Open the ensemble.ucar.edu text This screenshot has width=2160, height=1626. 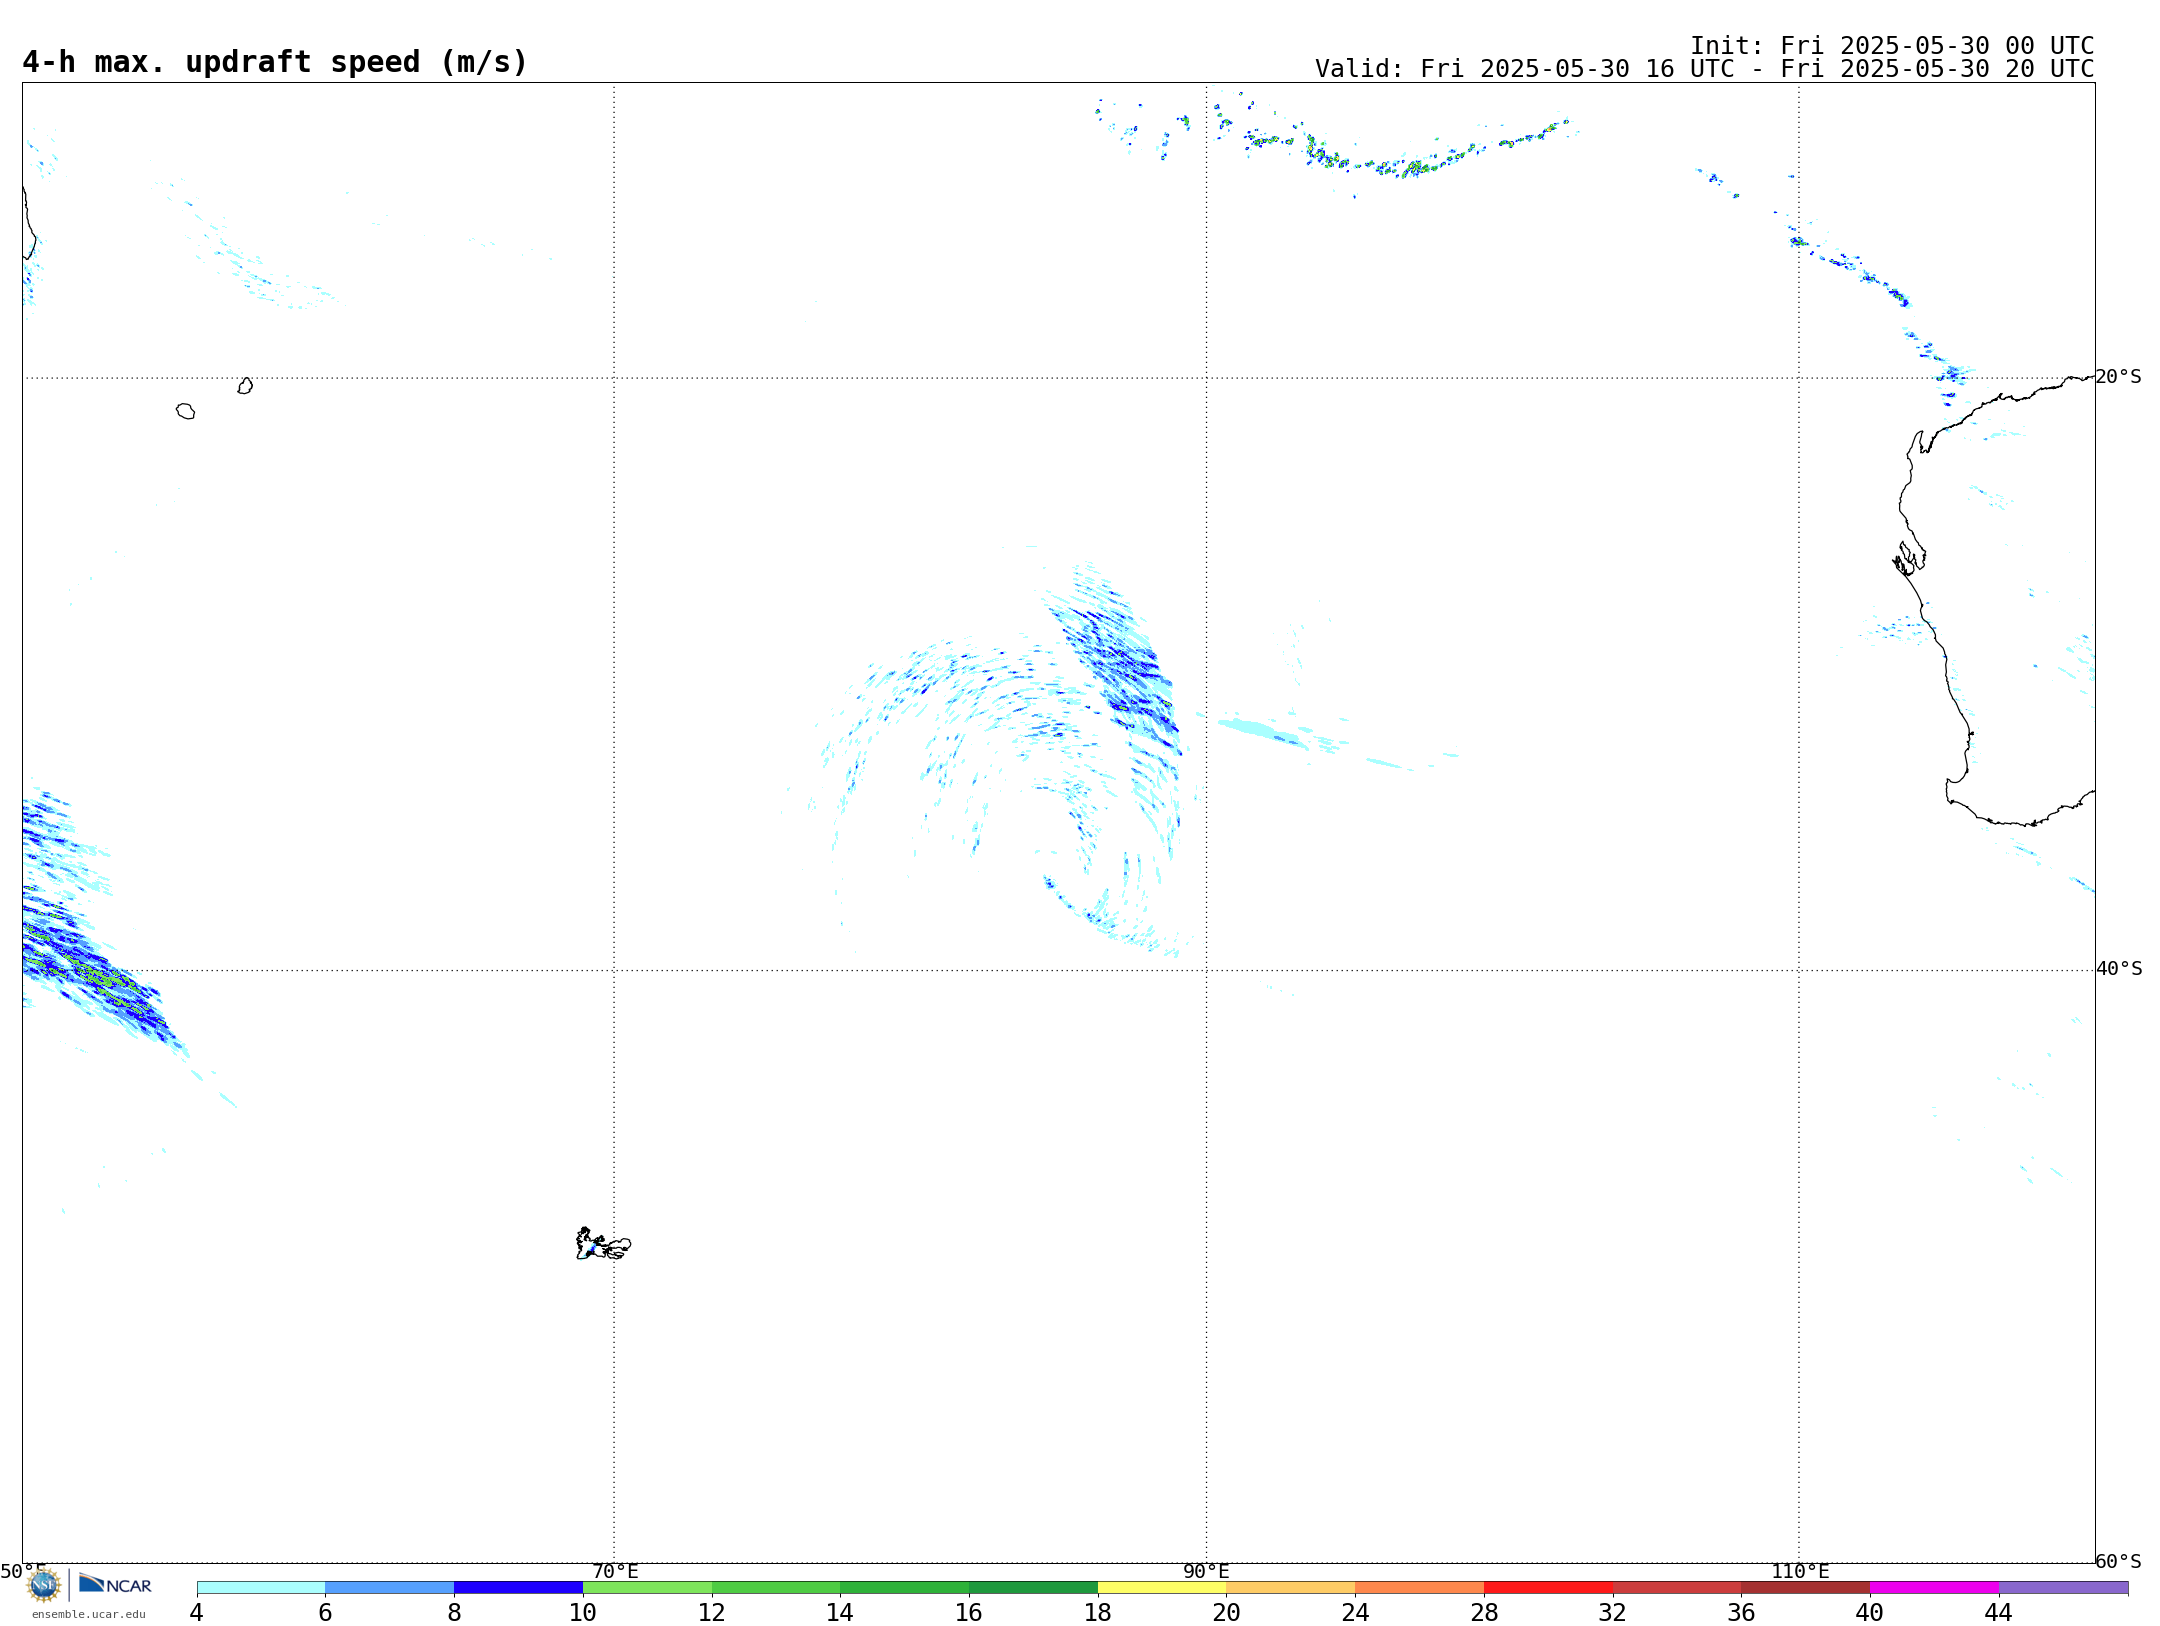(x=89, y=1614)
